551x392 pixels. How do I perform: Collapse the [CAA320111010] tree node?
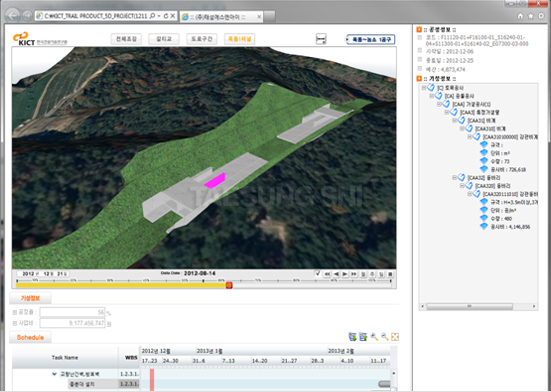(469, 194)
